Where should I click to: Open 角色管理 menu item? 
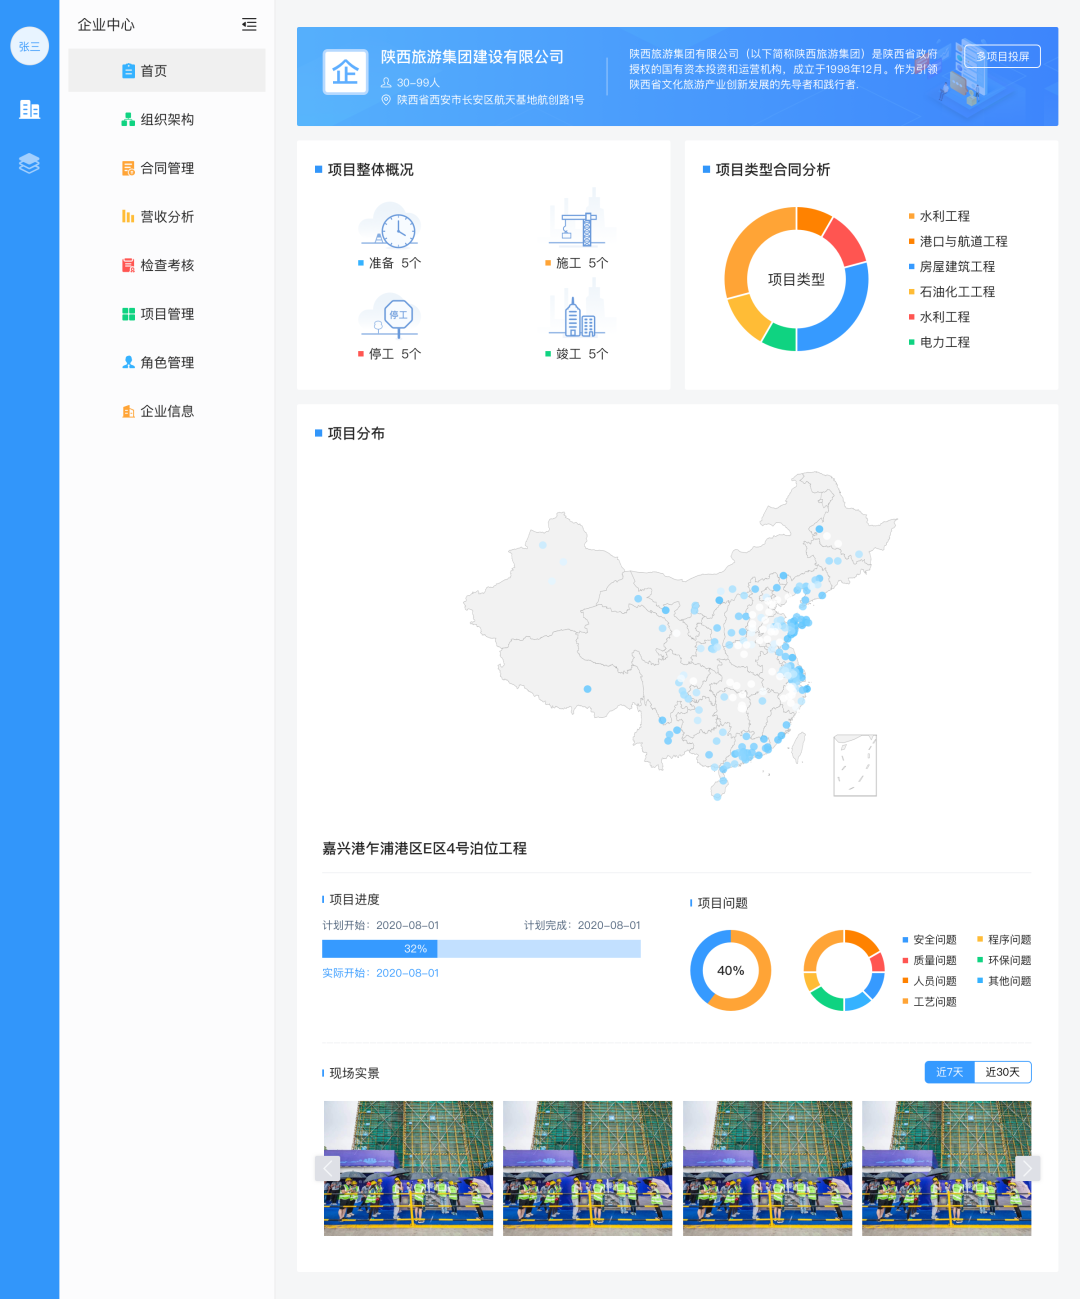coord(167,362)
